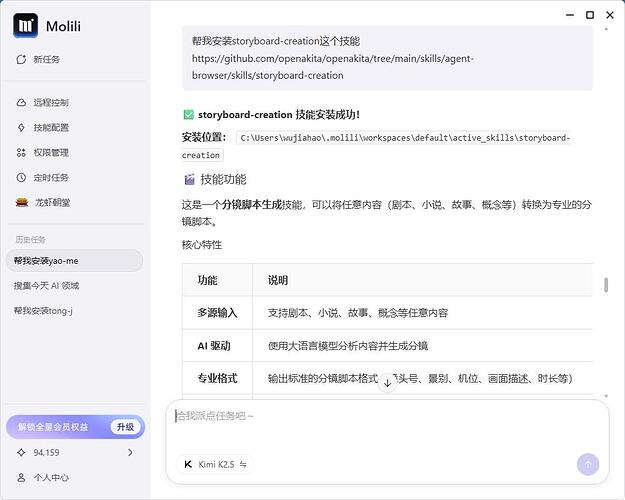The height and width of the screenshot is (500, 625).
Task: Click the chat vertical scrollbar thumb
Action: click(606, 285)
